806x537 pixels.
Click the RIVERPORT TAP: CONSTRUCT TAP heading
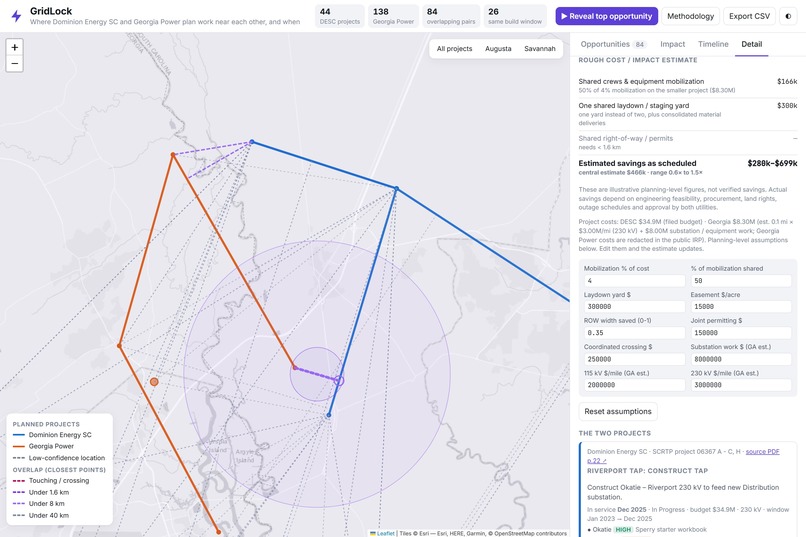(x=647, y=471)
